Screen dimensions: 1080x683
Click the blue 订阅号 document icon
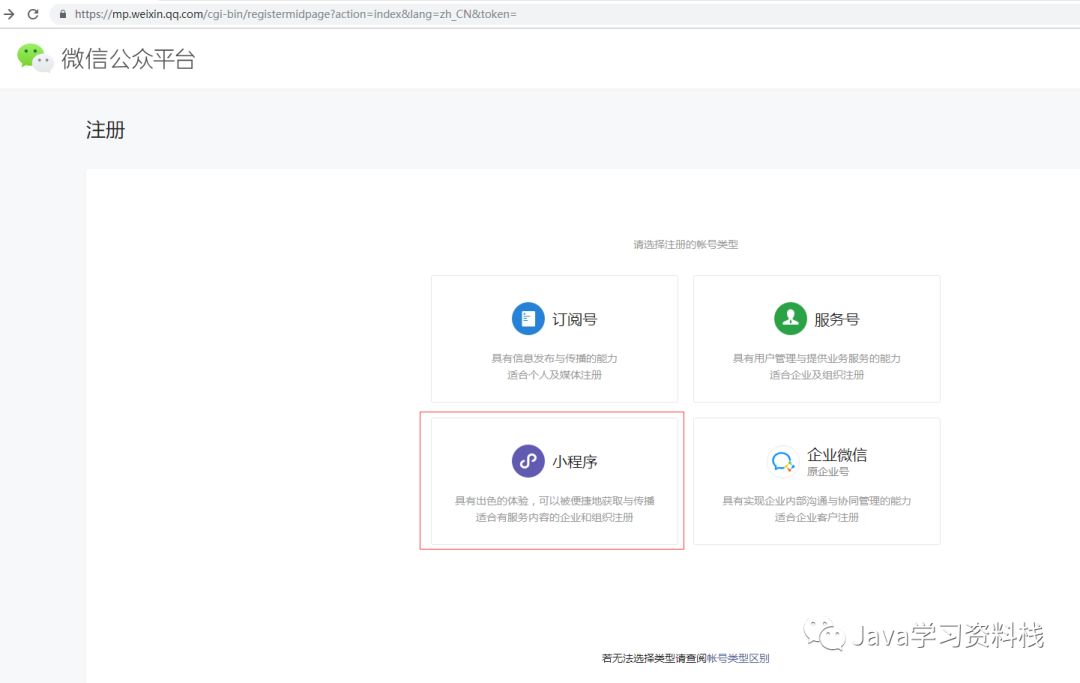click(x=528, y=319)
